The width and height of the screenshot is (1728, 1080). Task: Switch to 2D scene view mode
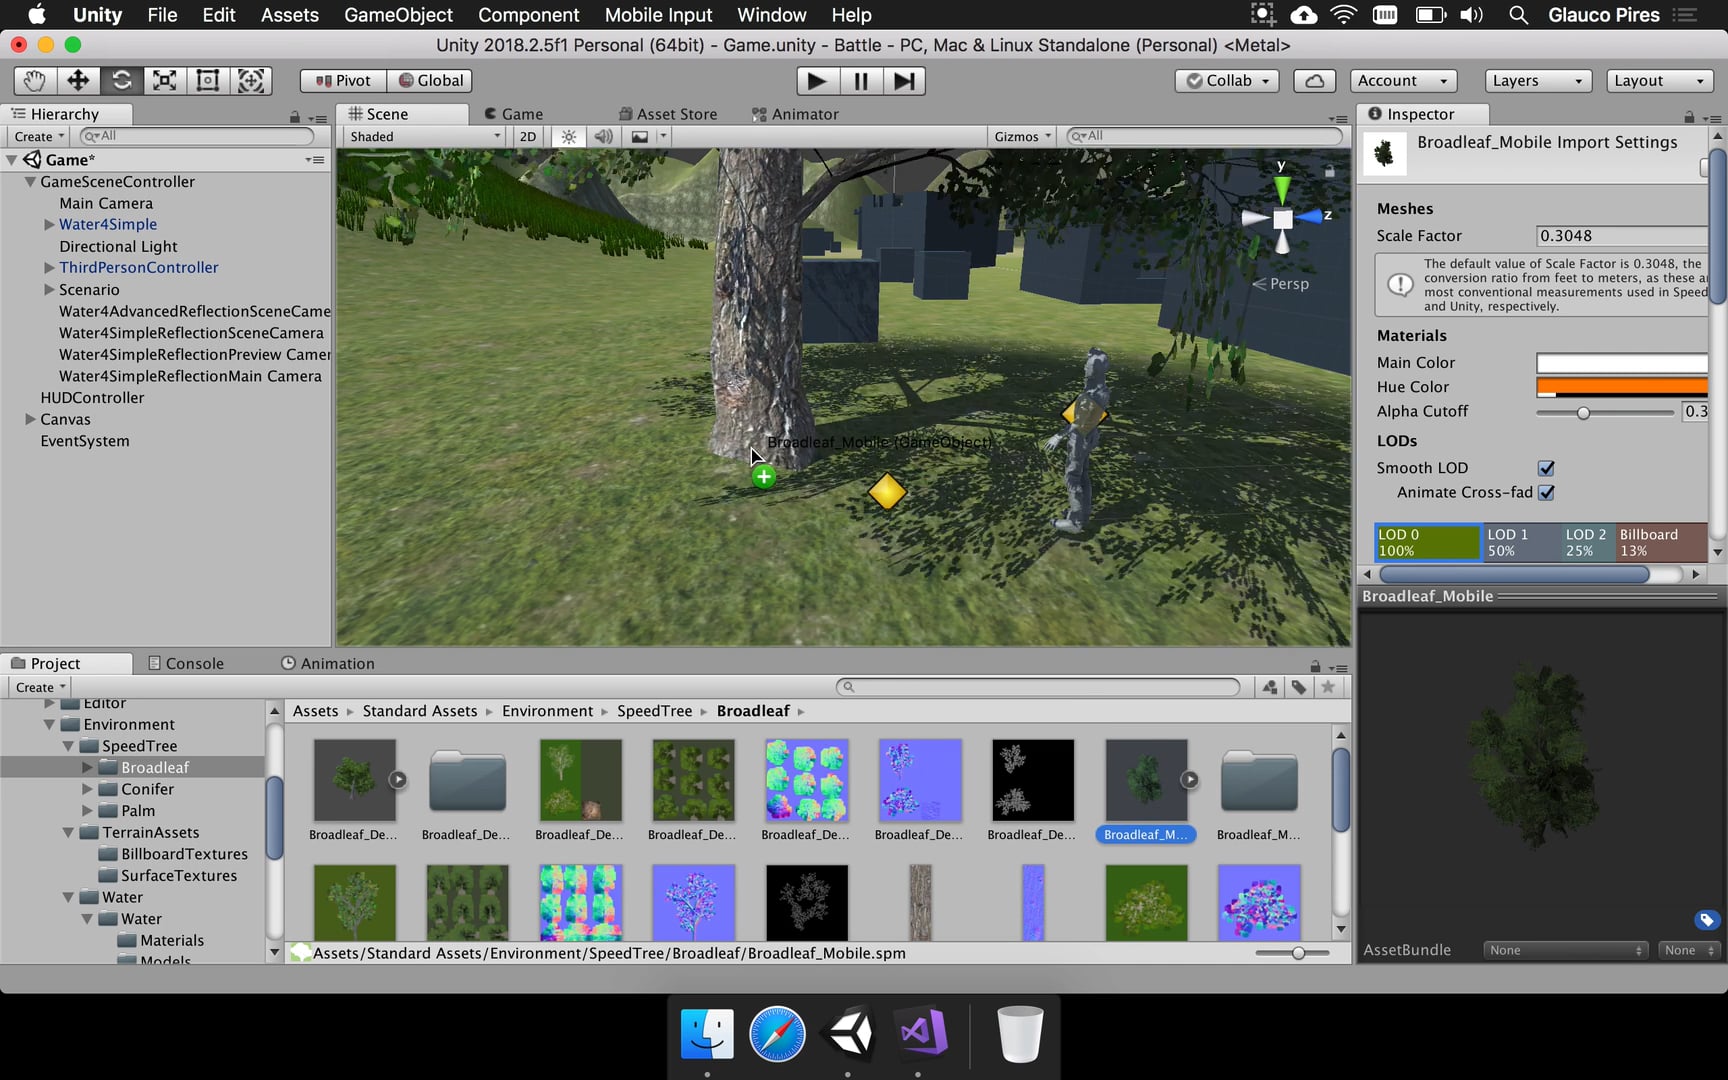(527, 136)
